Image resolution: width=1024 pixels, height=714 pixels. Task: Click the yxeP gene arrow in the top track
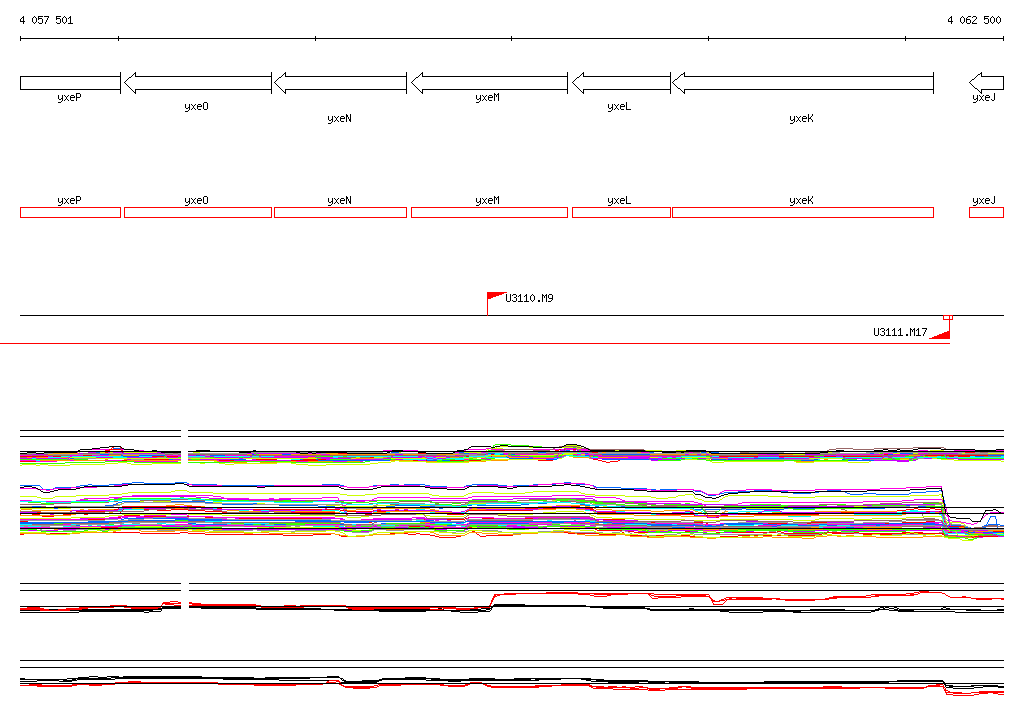71,83
